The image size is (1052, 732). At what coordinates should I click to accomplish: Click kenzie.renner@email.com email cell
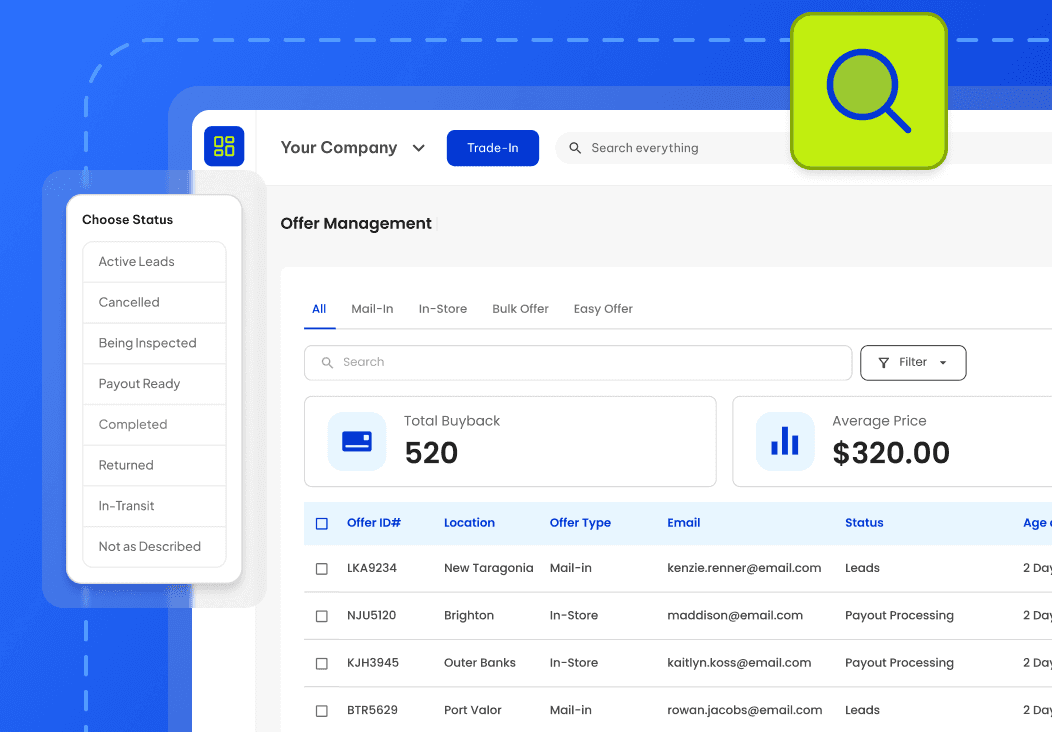744,568
